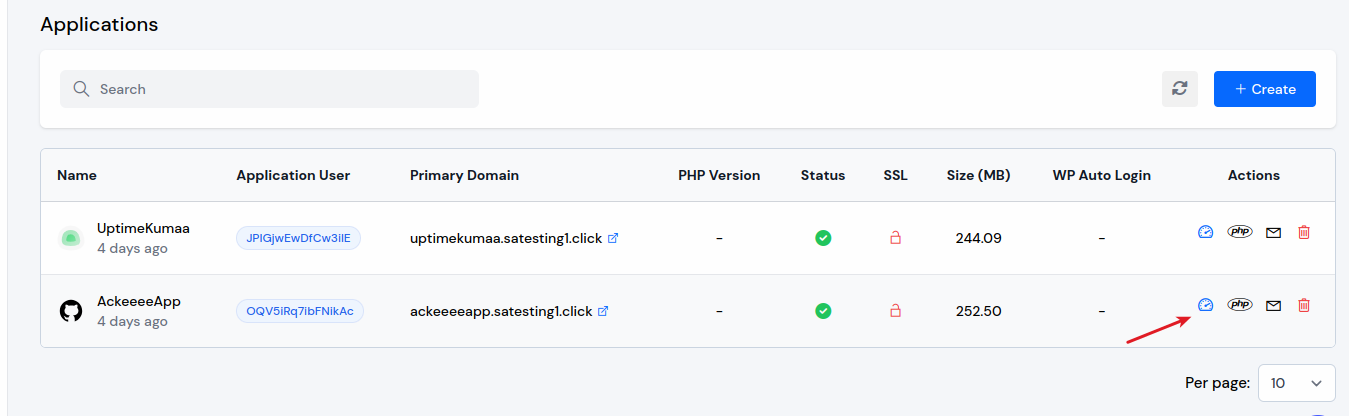Screen dimensions: 1351x419
Task: Click application user badge JPlGjwEwDfCw3ilE
Action: (x=298, y=238)
